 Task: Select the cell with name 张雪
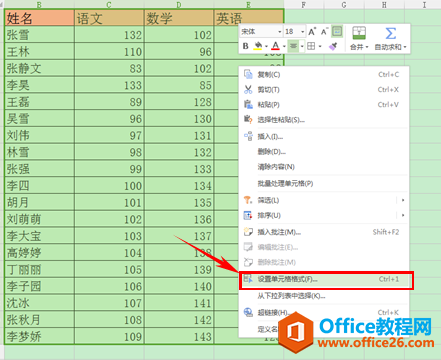click(39, 35)
